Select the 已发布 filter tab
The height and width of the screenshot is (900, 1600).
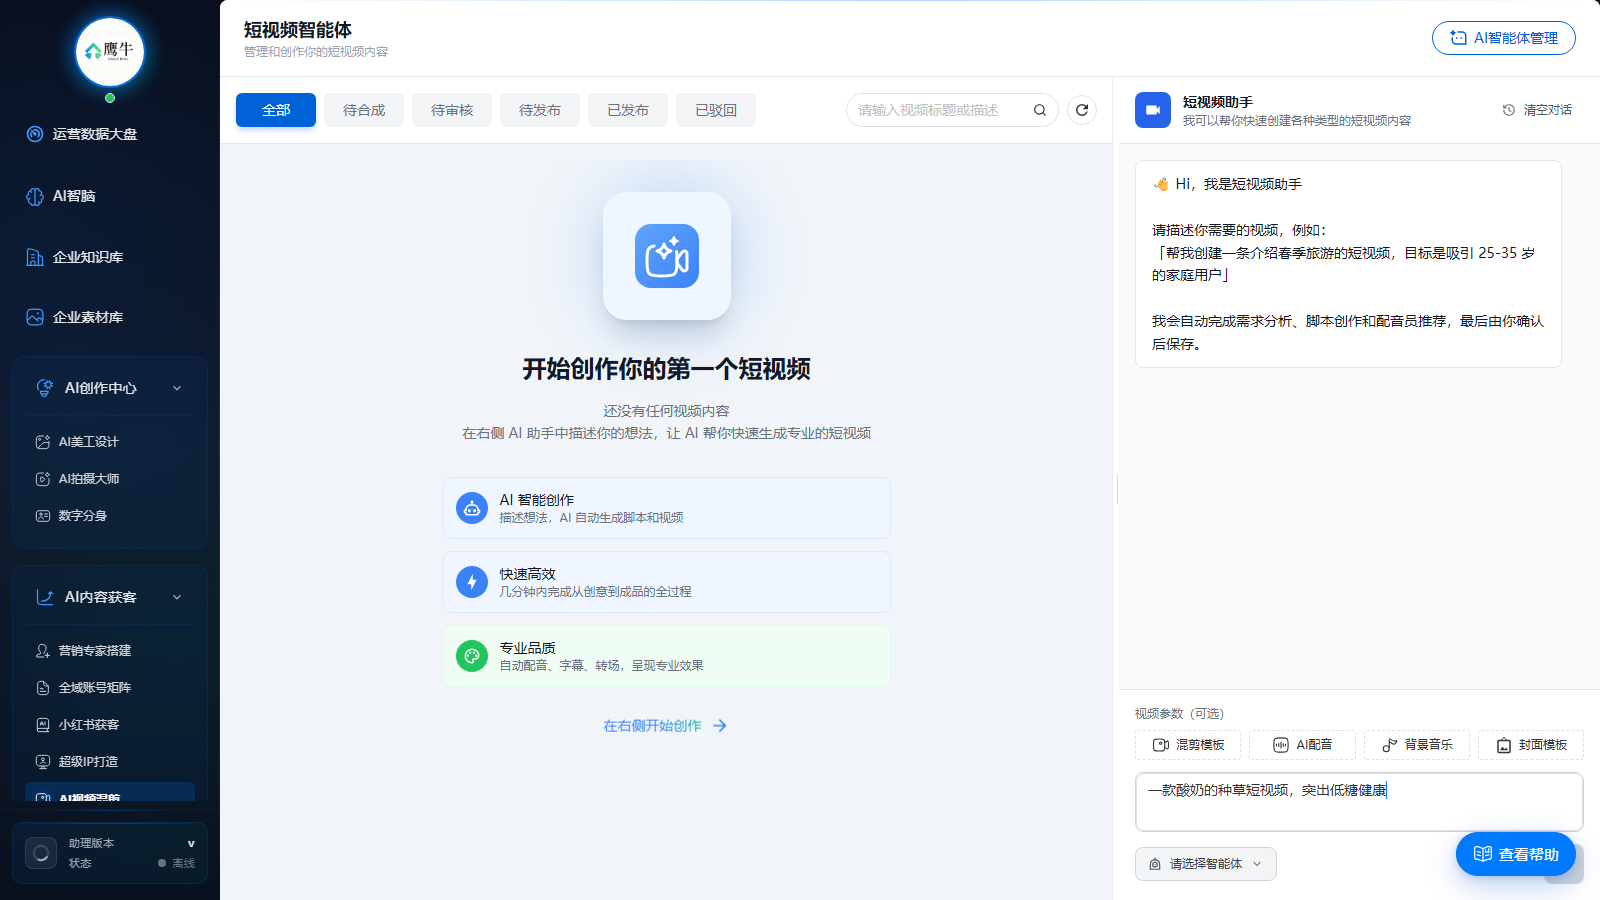[x=628, y=110]
